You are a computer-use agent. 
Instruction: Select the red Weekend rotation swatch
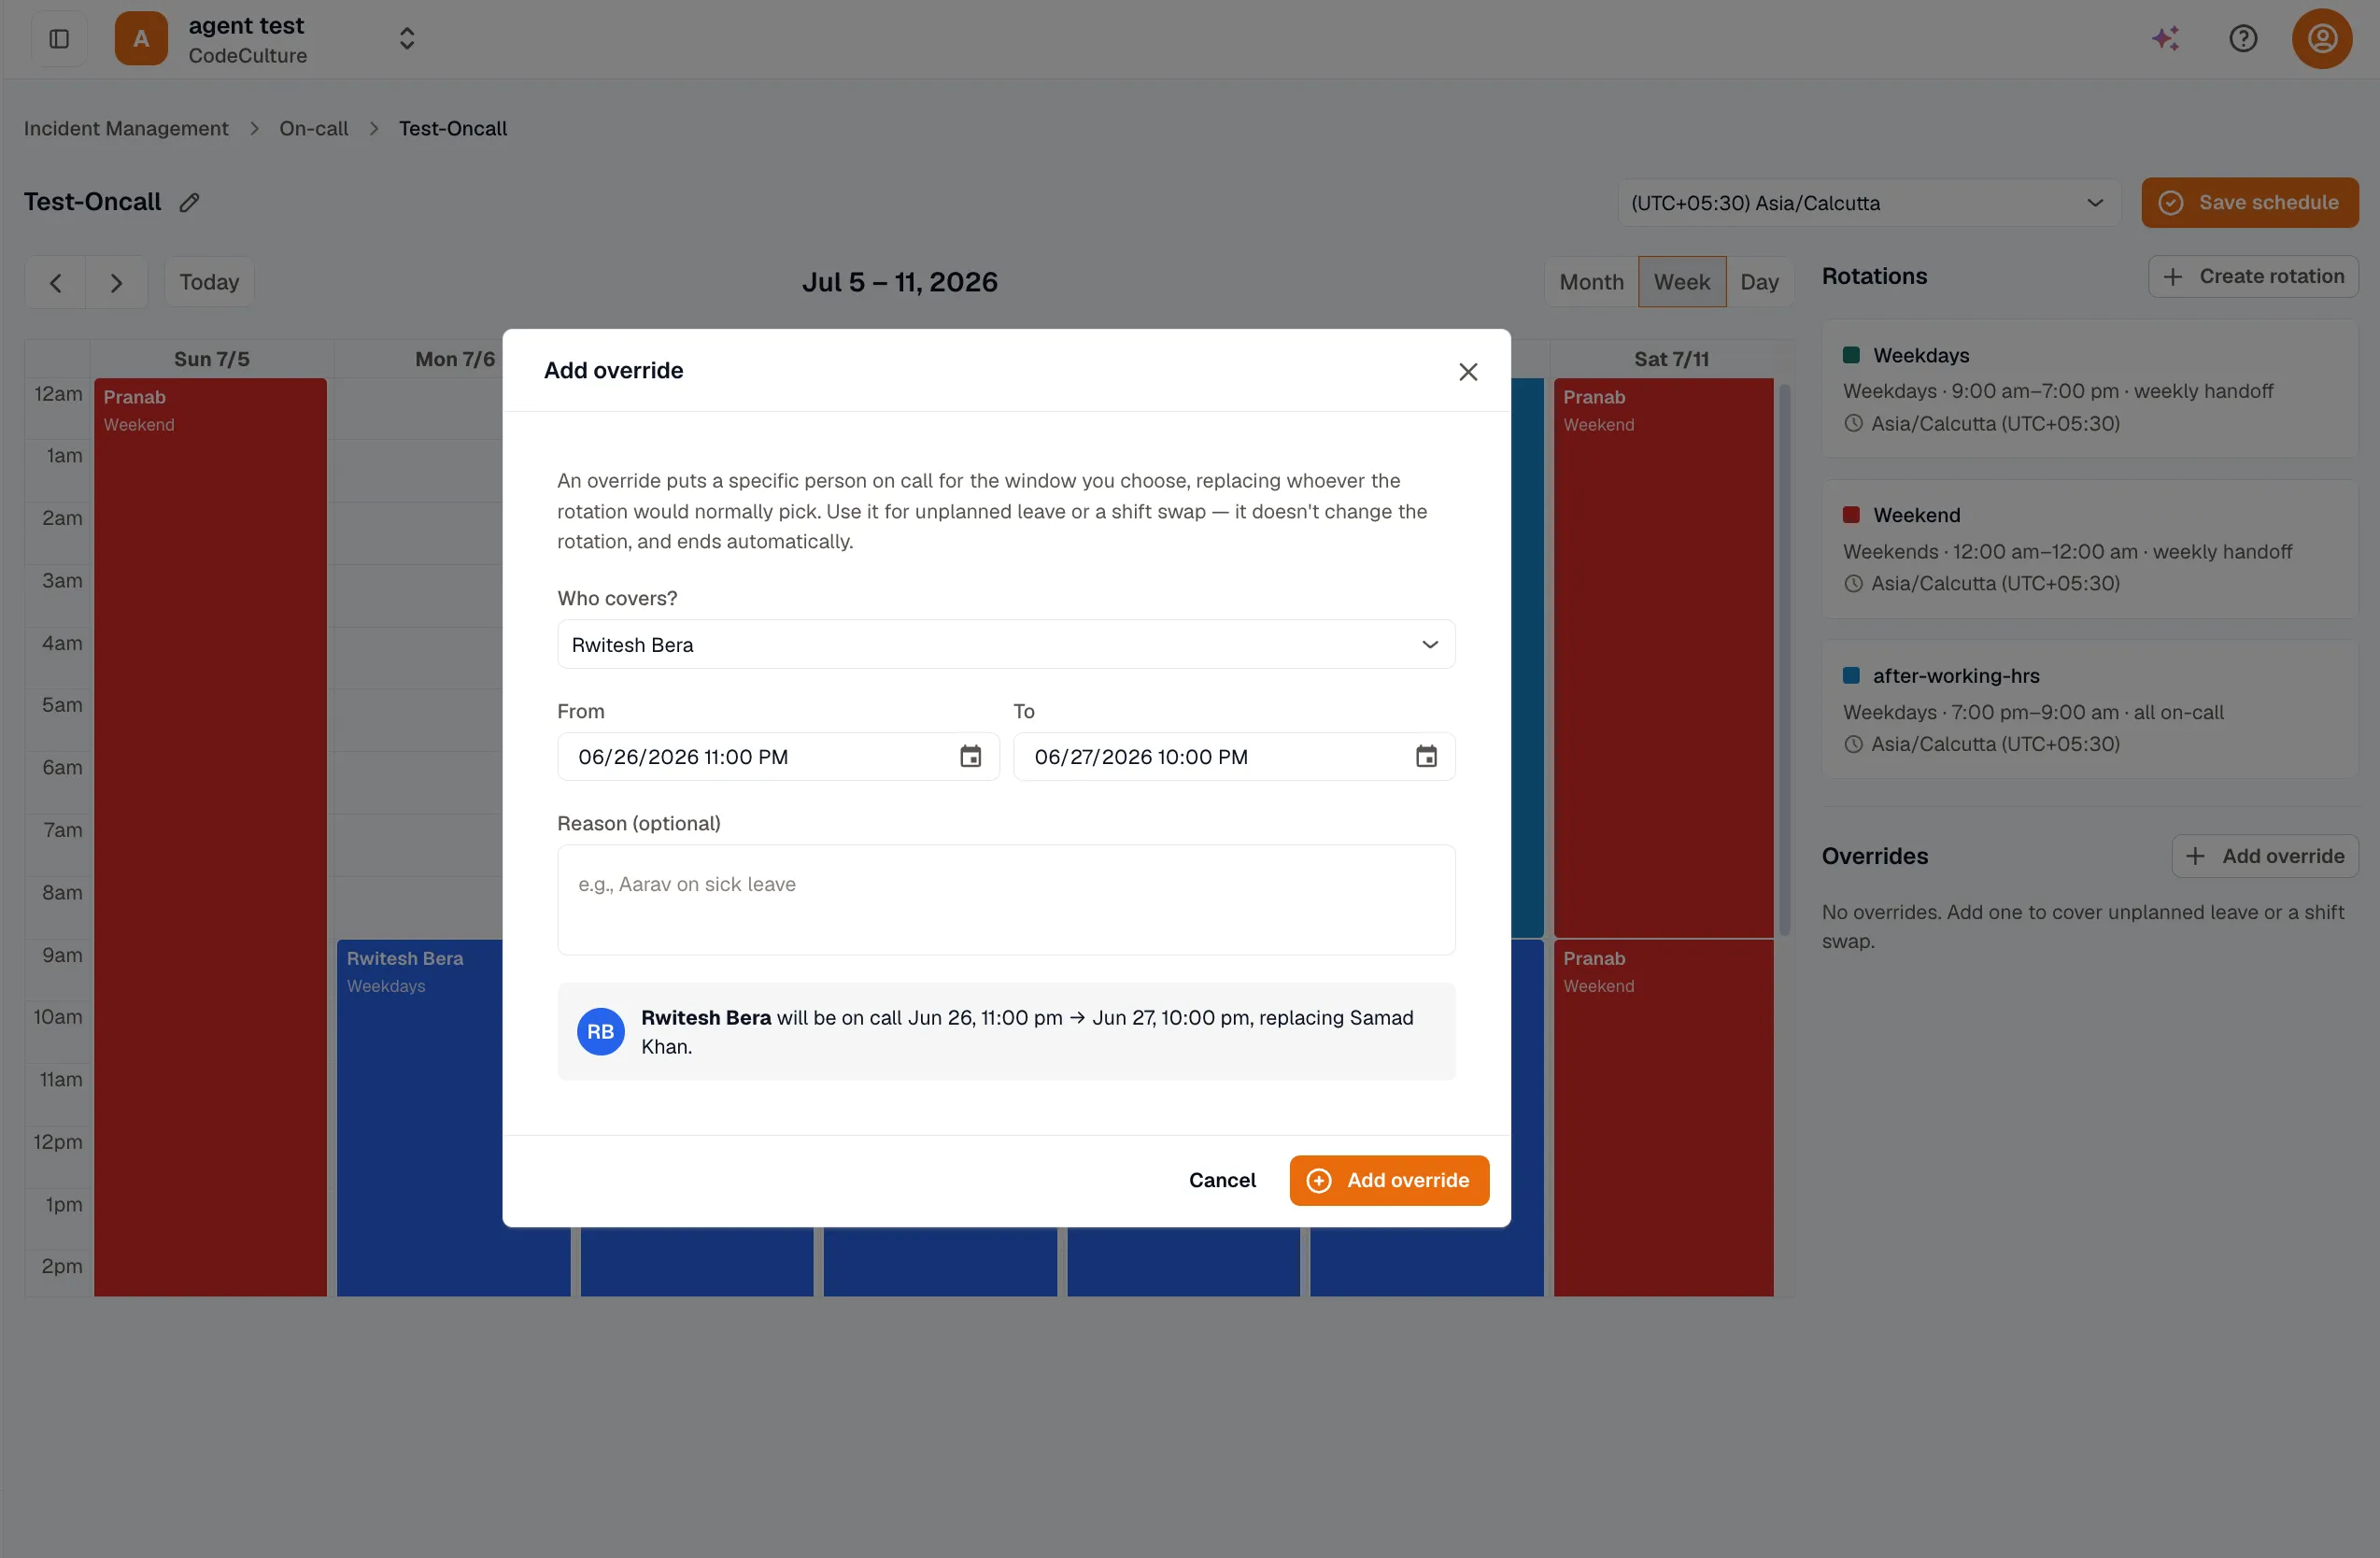pos(1851,515)
